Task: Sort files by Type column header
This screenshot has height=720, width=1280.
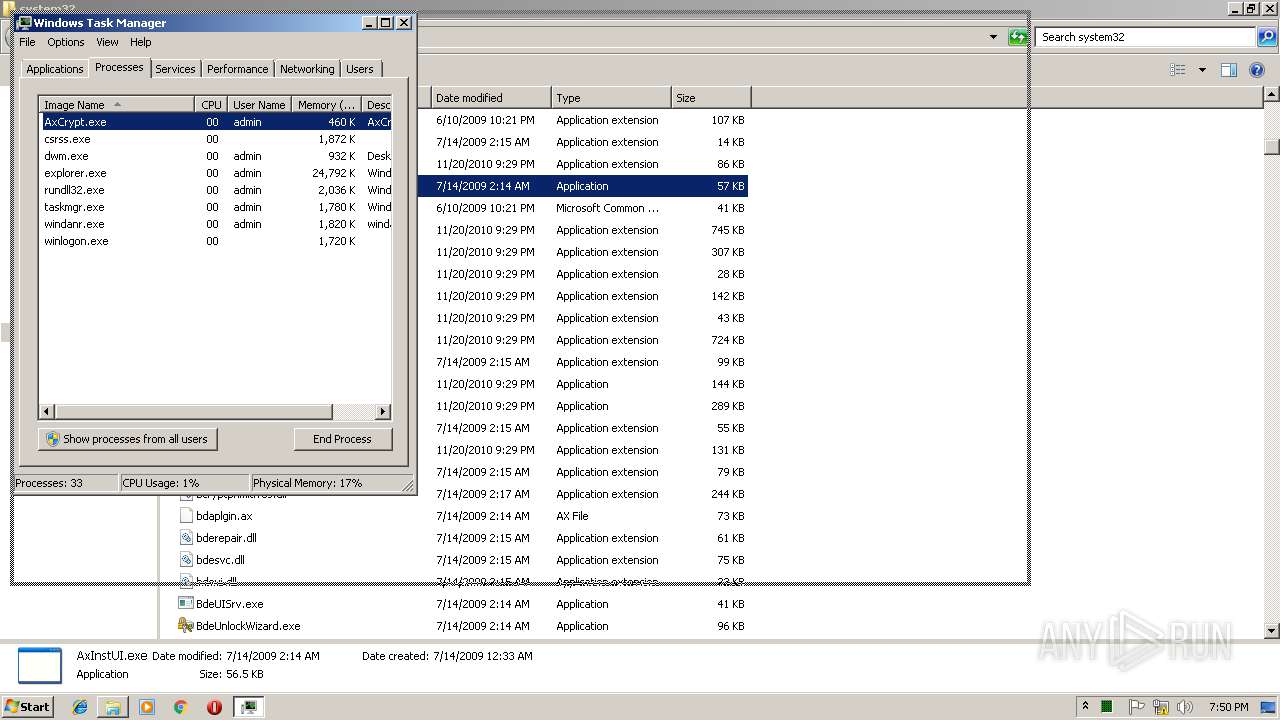Action: (x=611, y=98)
